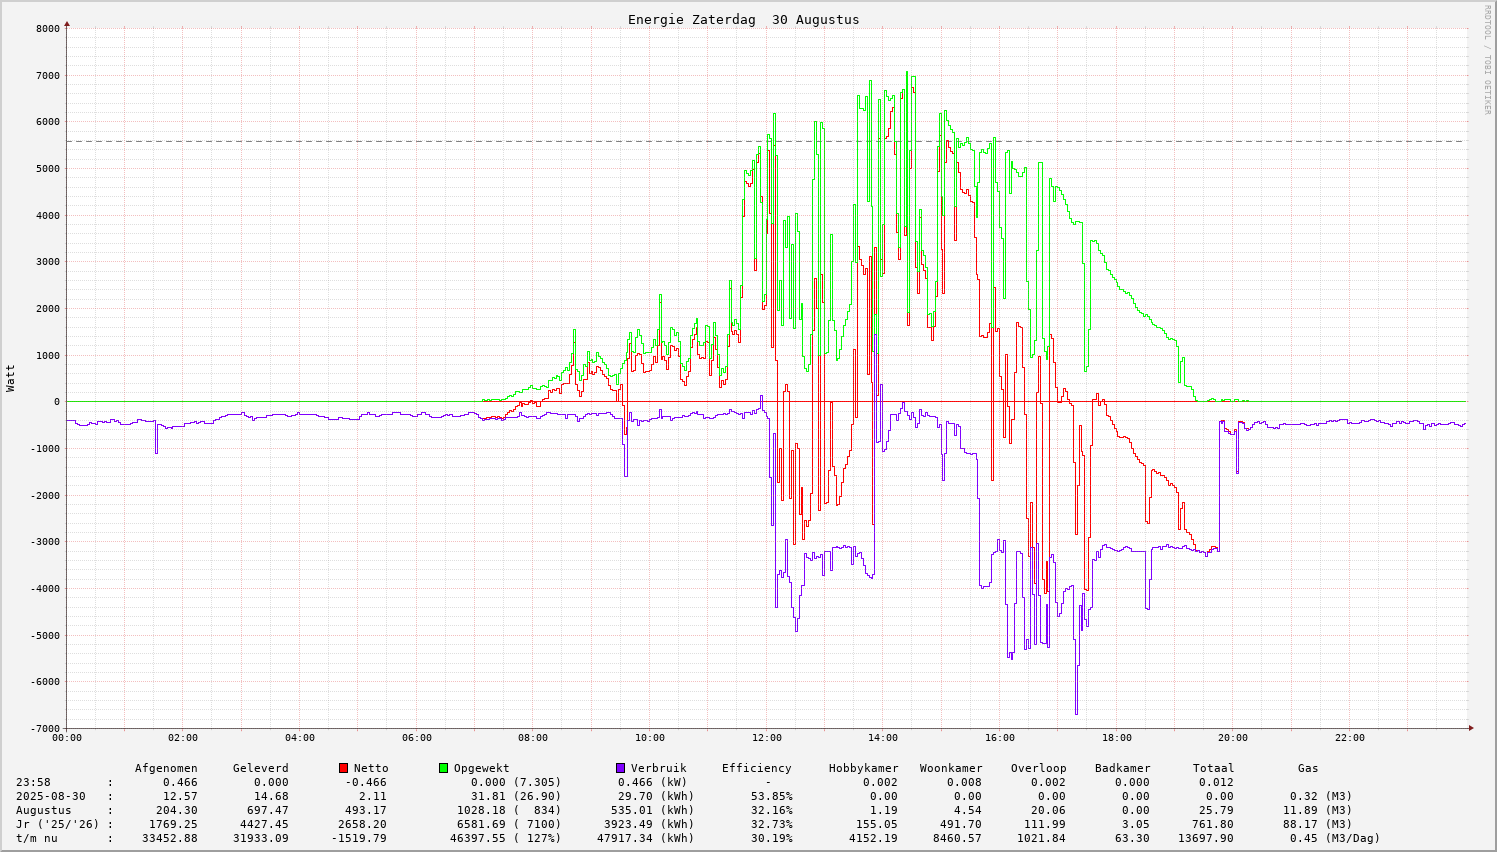The height and width of the screenshot is (852, 1497).
Task: Click the 8000 value on the y-axis
Action: (x=48, y=29)
